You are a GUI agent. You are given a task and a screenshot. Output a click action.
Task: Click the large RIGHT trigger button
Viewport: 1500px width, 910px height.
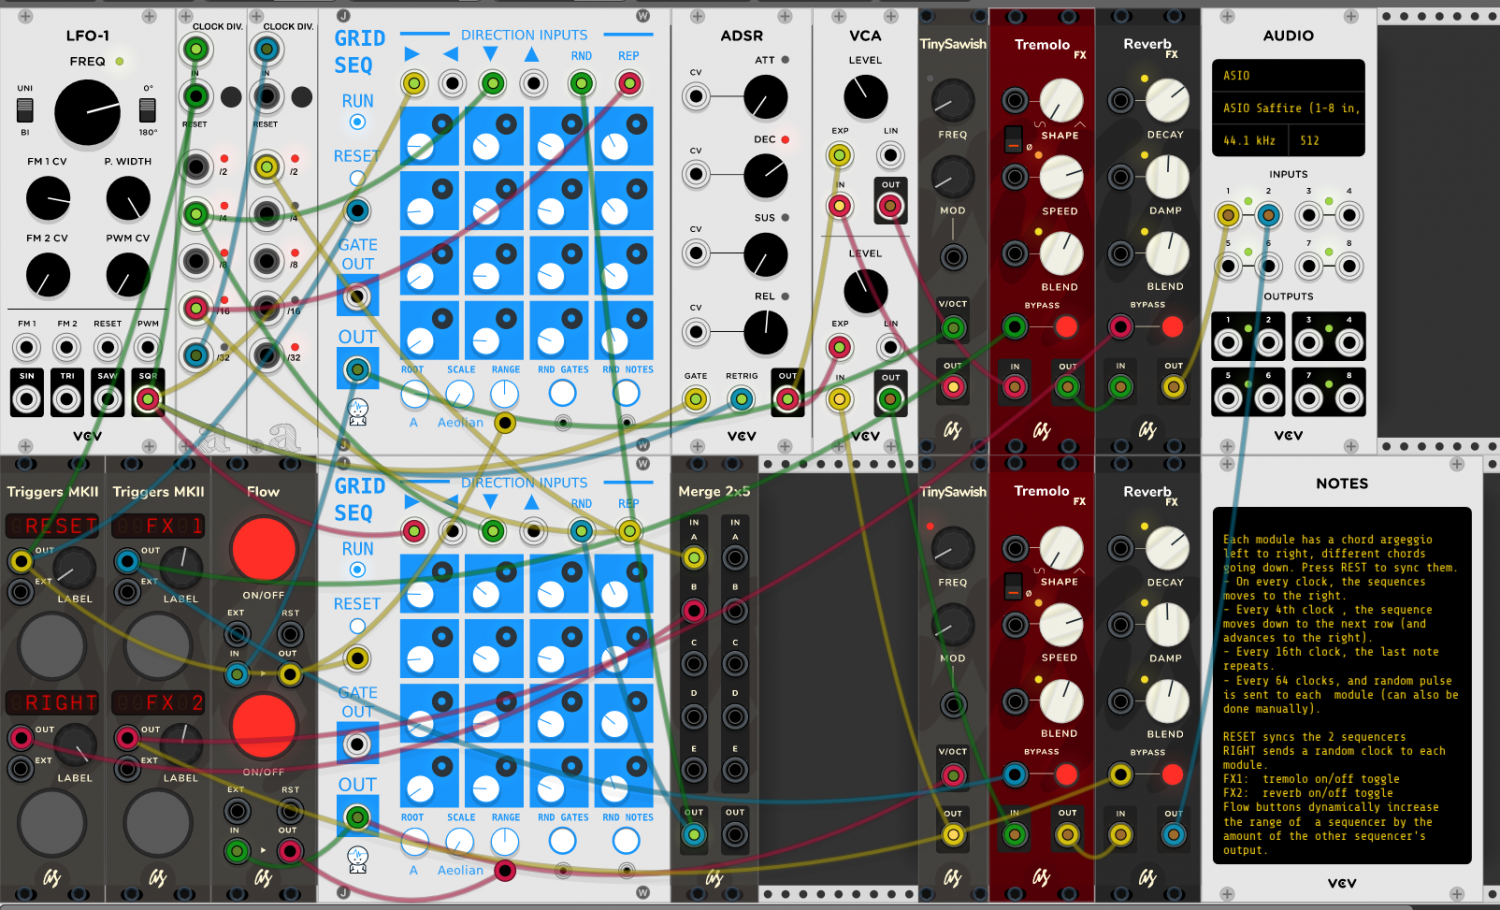click(52, 823)
